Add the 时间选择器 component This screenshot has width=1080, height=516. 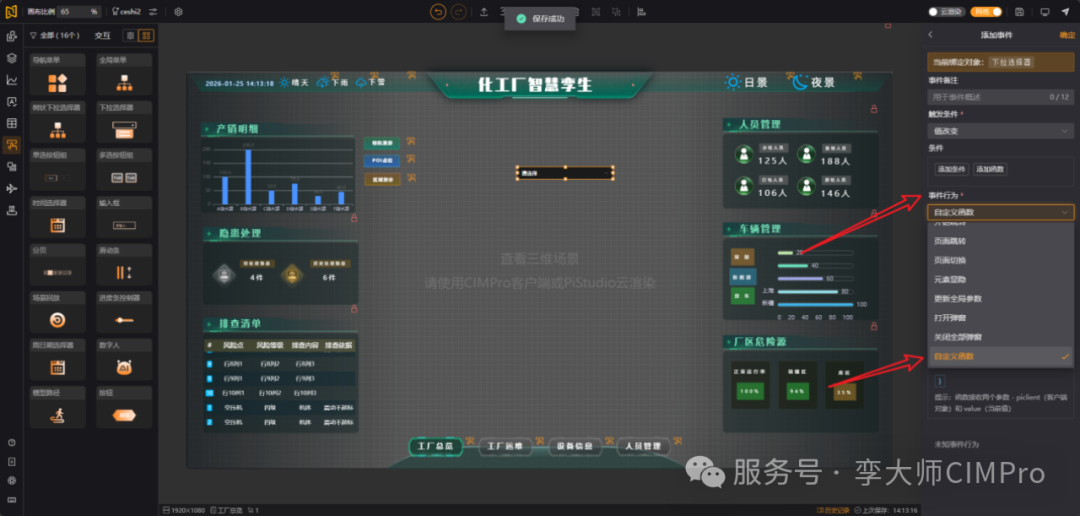(x=57, y=217)
